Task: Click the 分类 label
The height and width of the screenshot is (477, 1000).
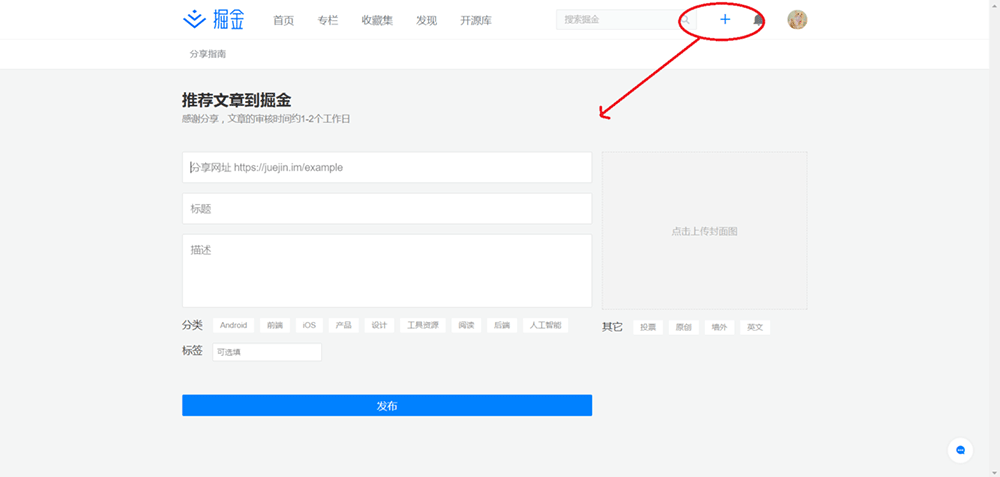Action: point(192,325)
